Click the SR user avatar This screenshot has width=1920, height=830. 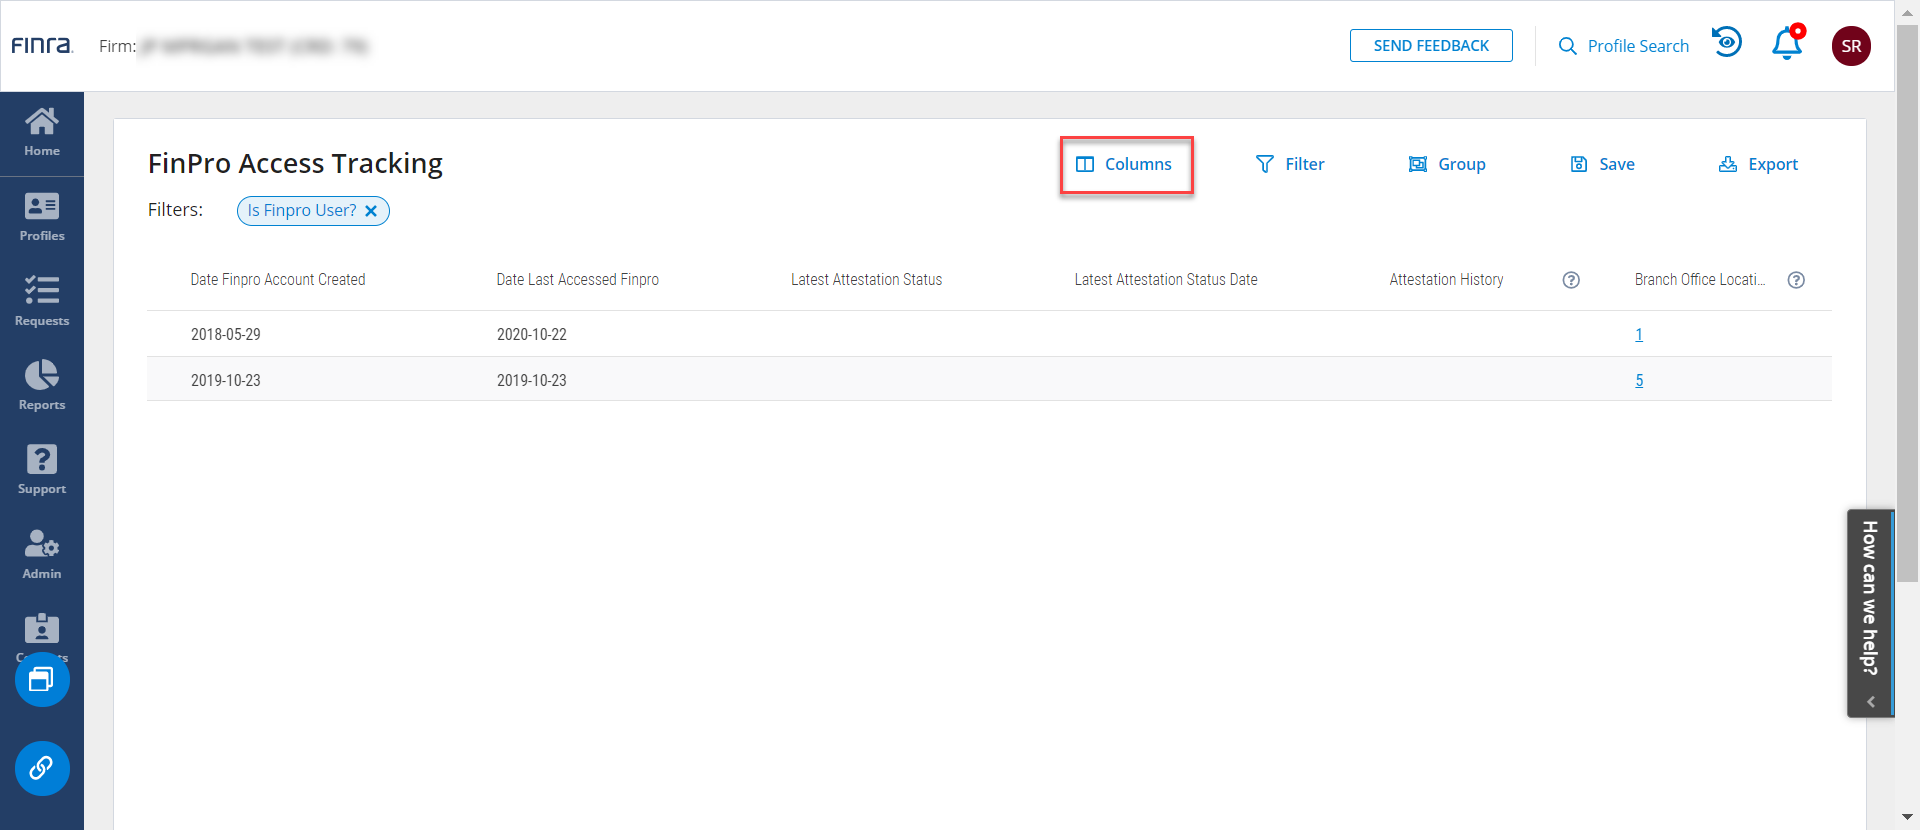pos(1851,46)
